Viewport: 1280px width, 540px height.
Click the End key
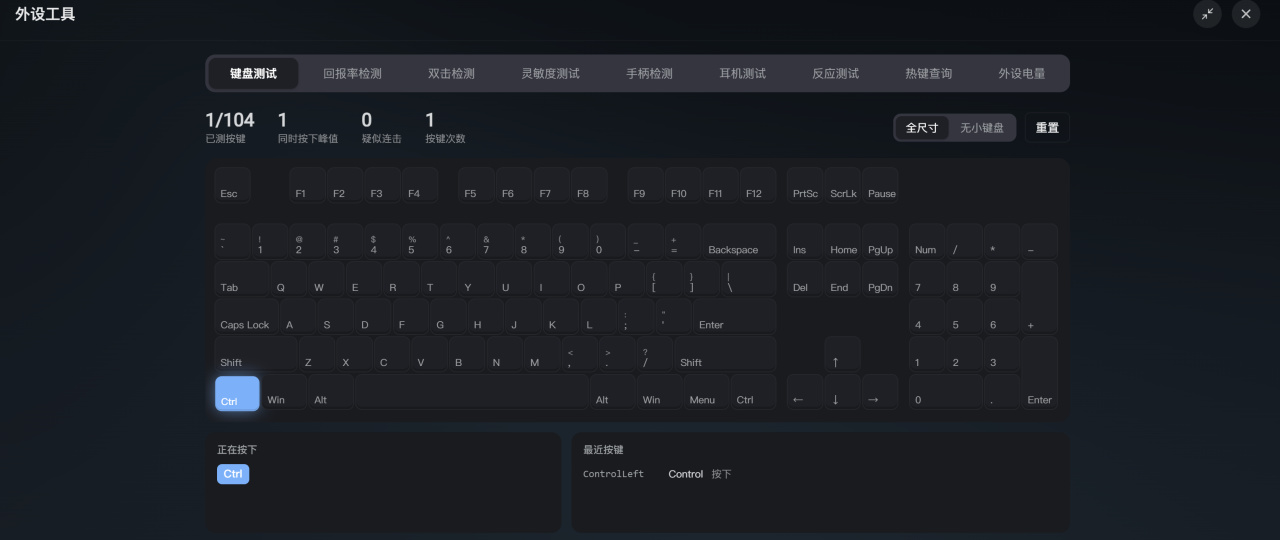click(843, 279)
